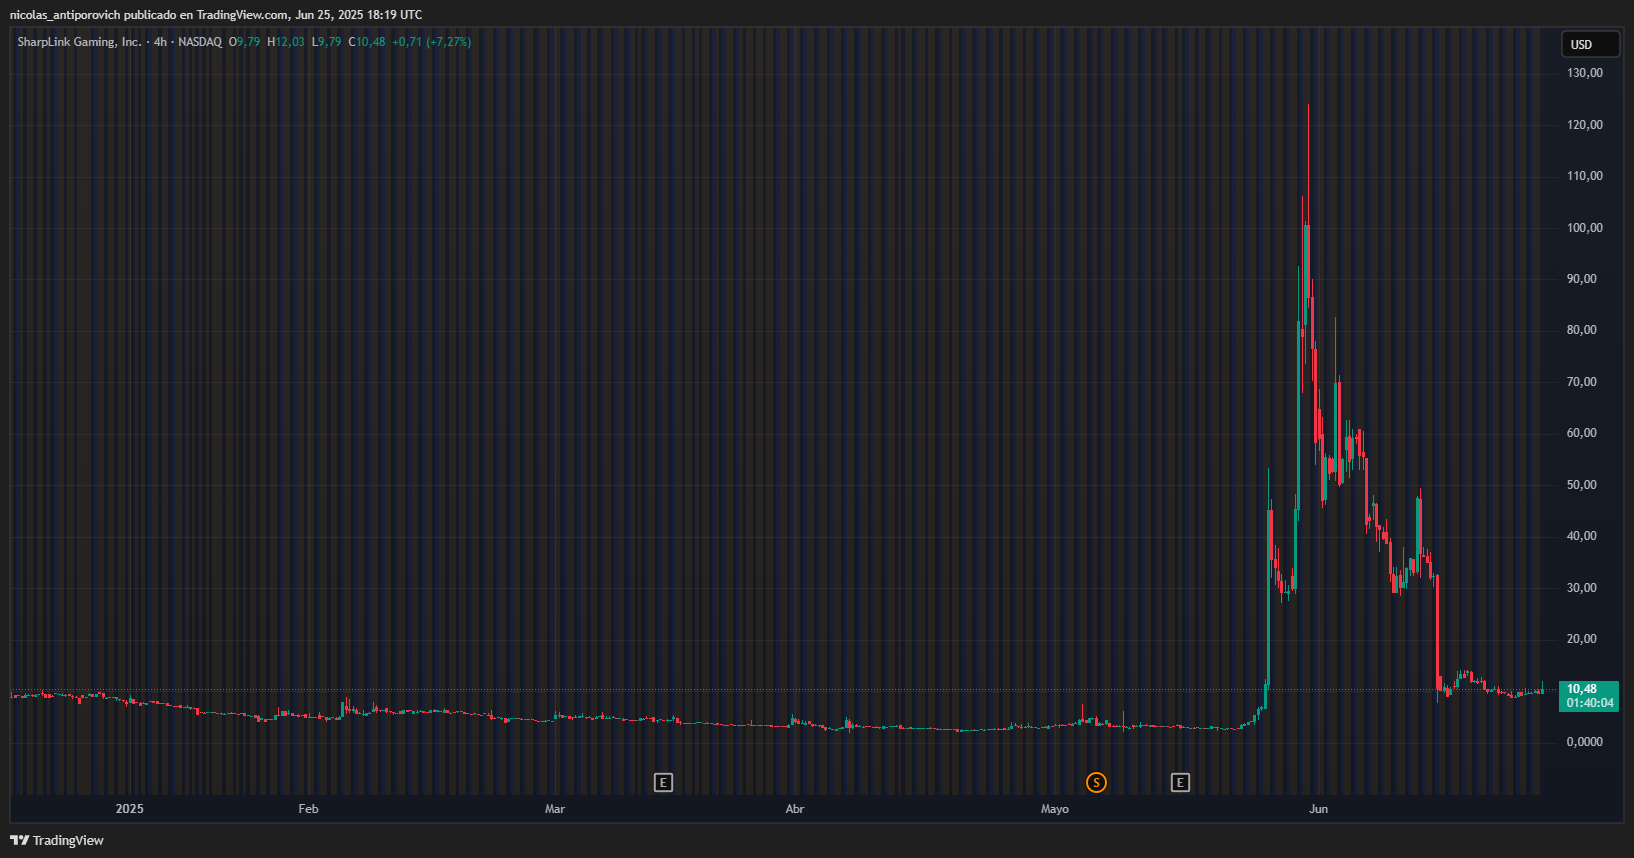
Task: Click the Jun time axis label
Action: [x=1319, y=809]
